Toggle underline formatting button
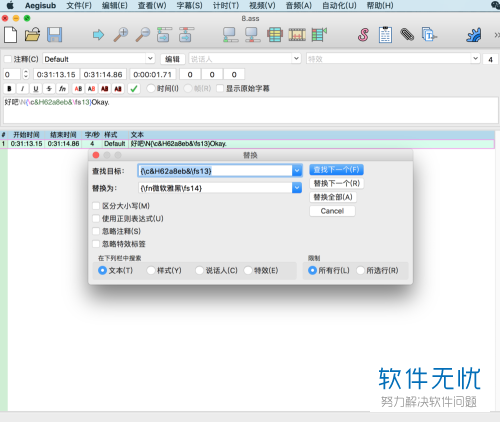This screenshot has width=500, height=422. (x=36, y=89)
